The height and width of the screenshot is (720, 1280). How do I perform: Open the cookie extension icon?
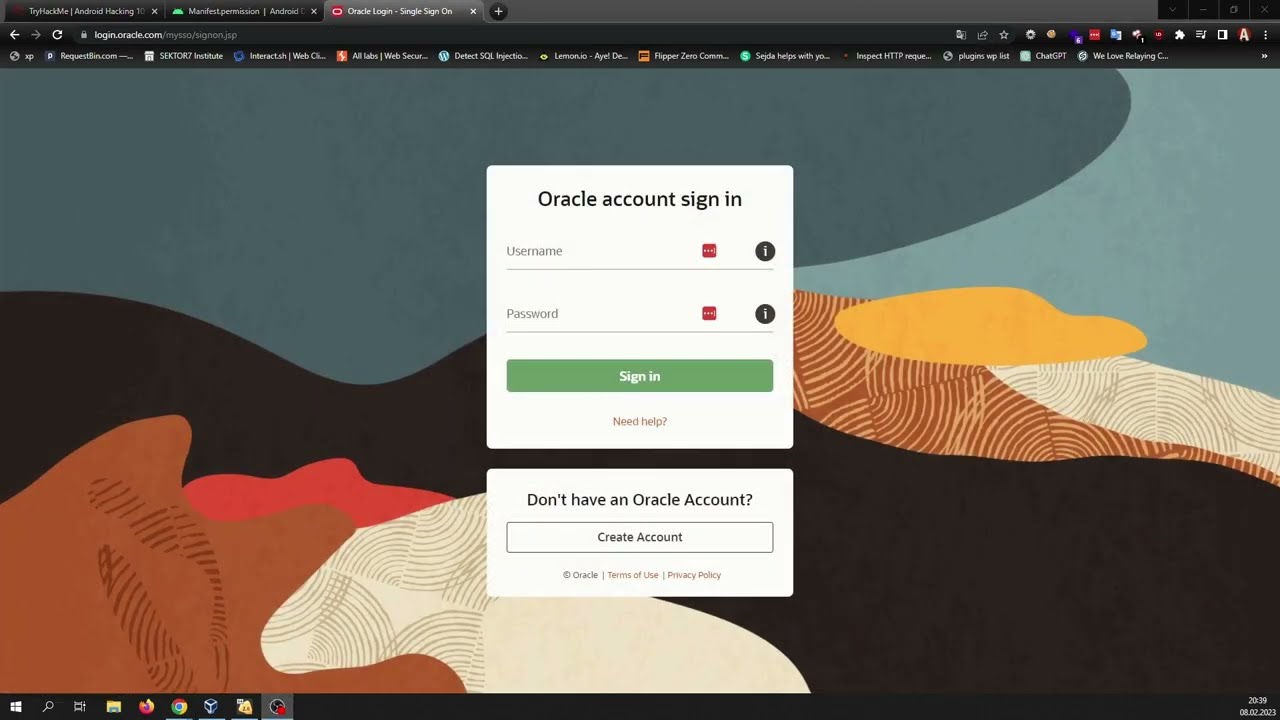[x=1052, y=34]
